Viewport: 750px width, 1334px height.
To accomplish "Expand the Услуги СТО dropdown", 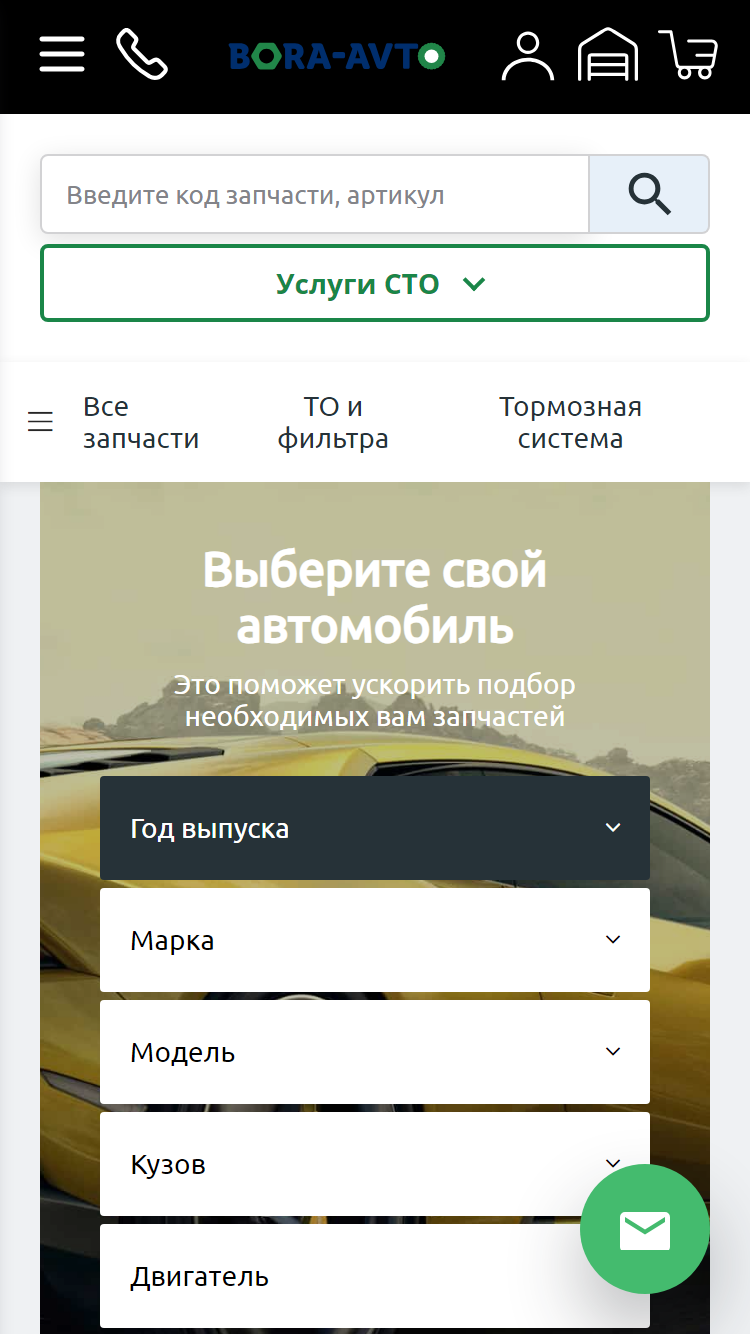I will click(375, 284).
